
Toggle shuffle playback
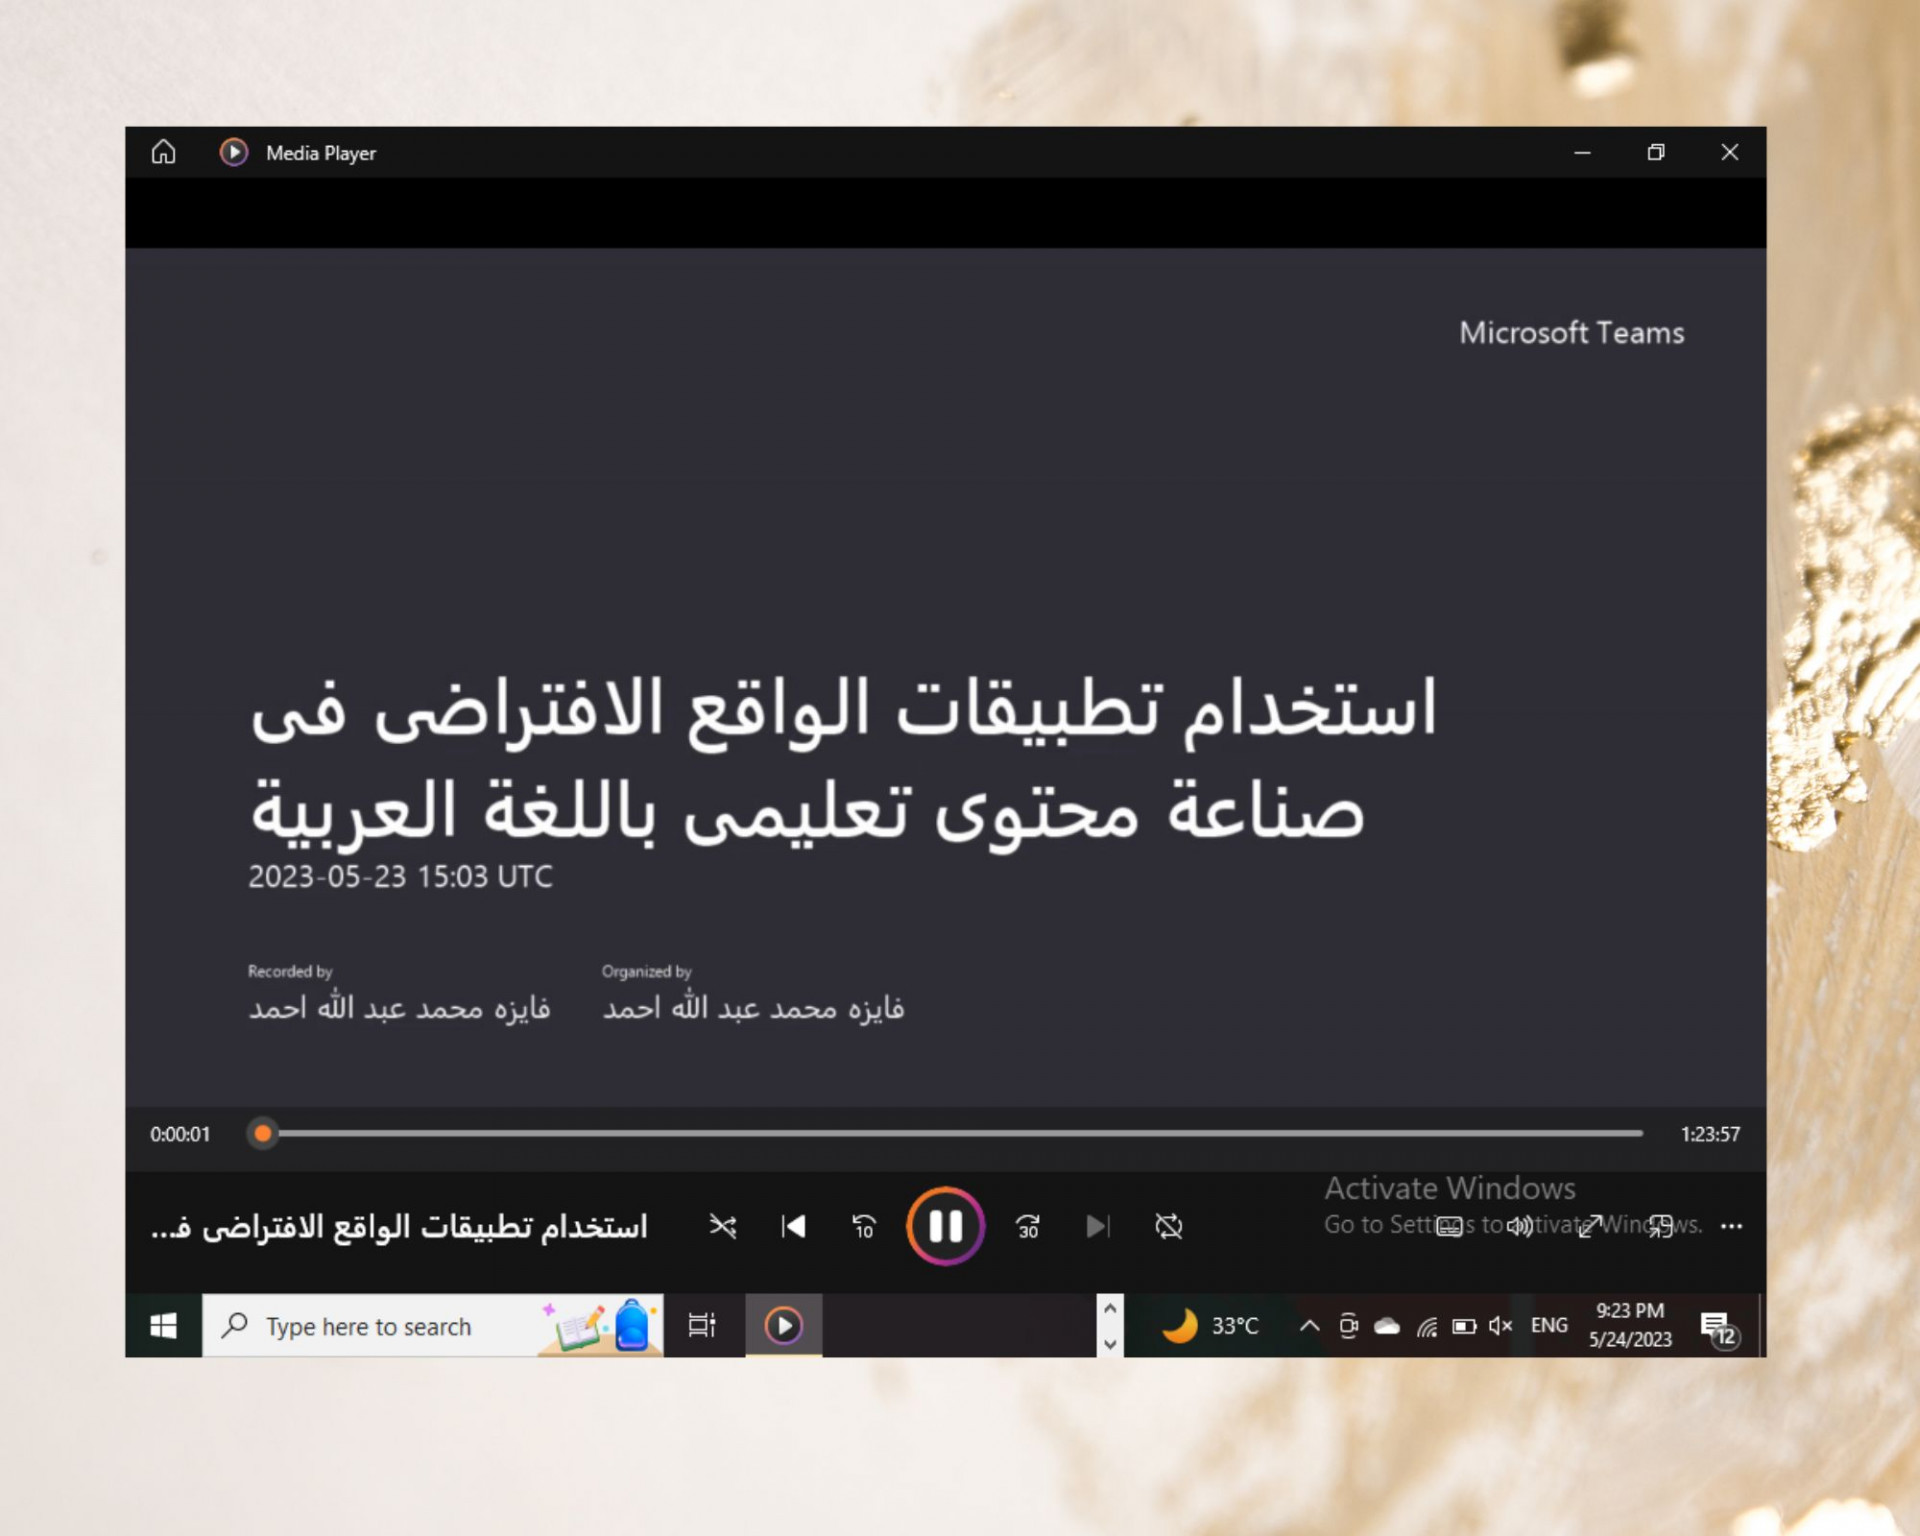722,1226
